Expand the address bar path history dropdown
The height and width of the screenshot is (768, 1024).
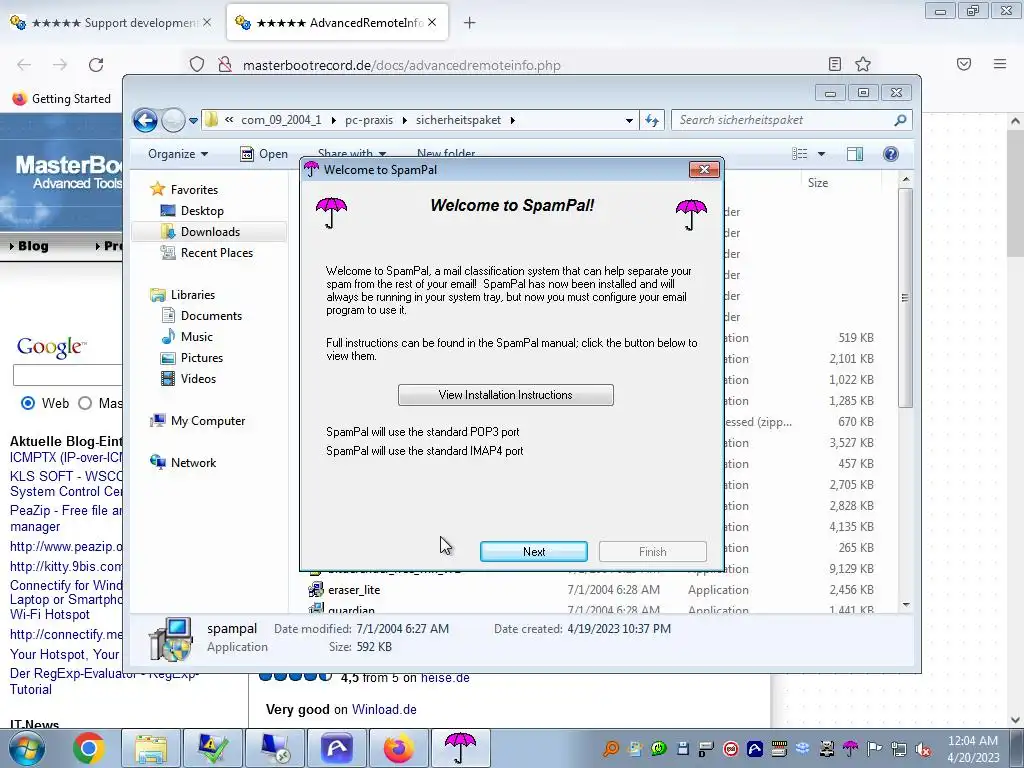629,120
